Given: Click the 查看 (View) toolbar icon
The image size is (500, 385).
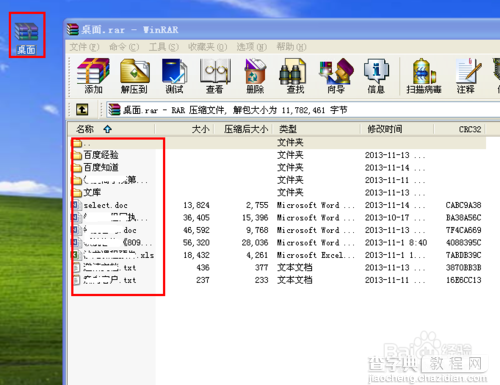Looking at the screenshot, I should (215, 76).
